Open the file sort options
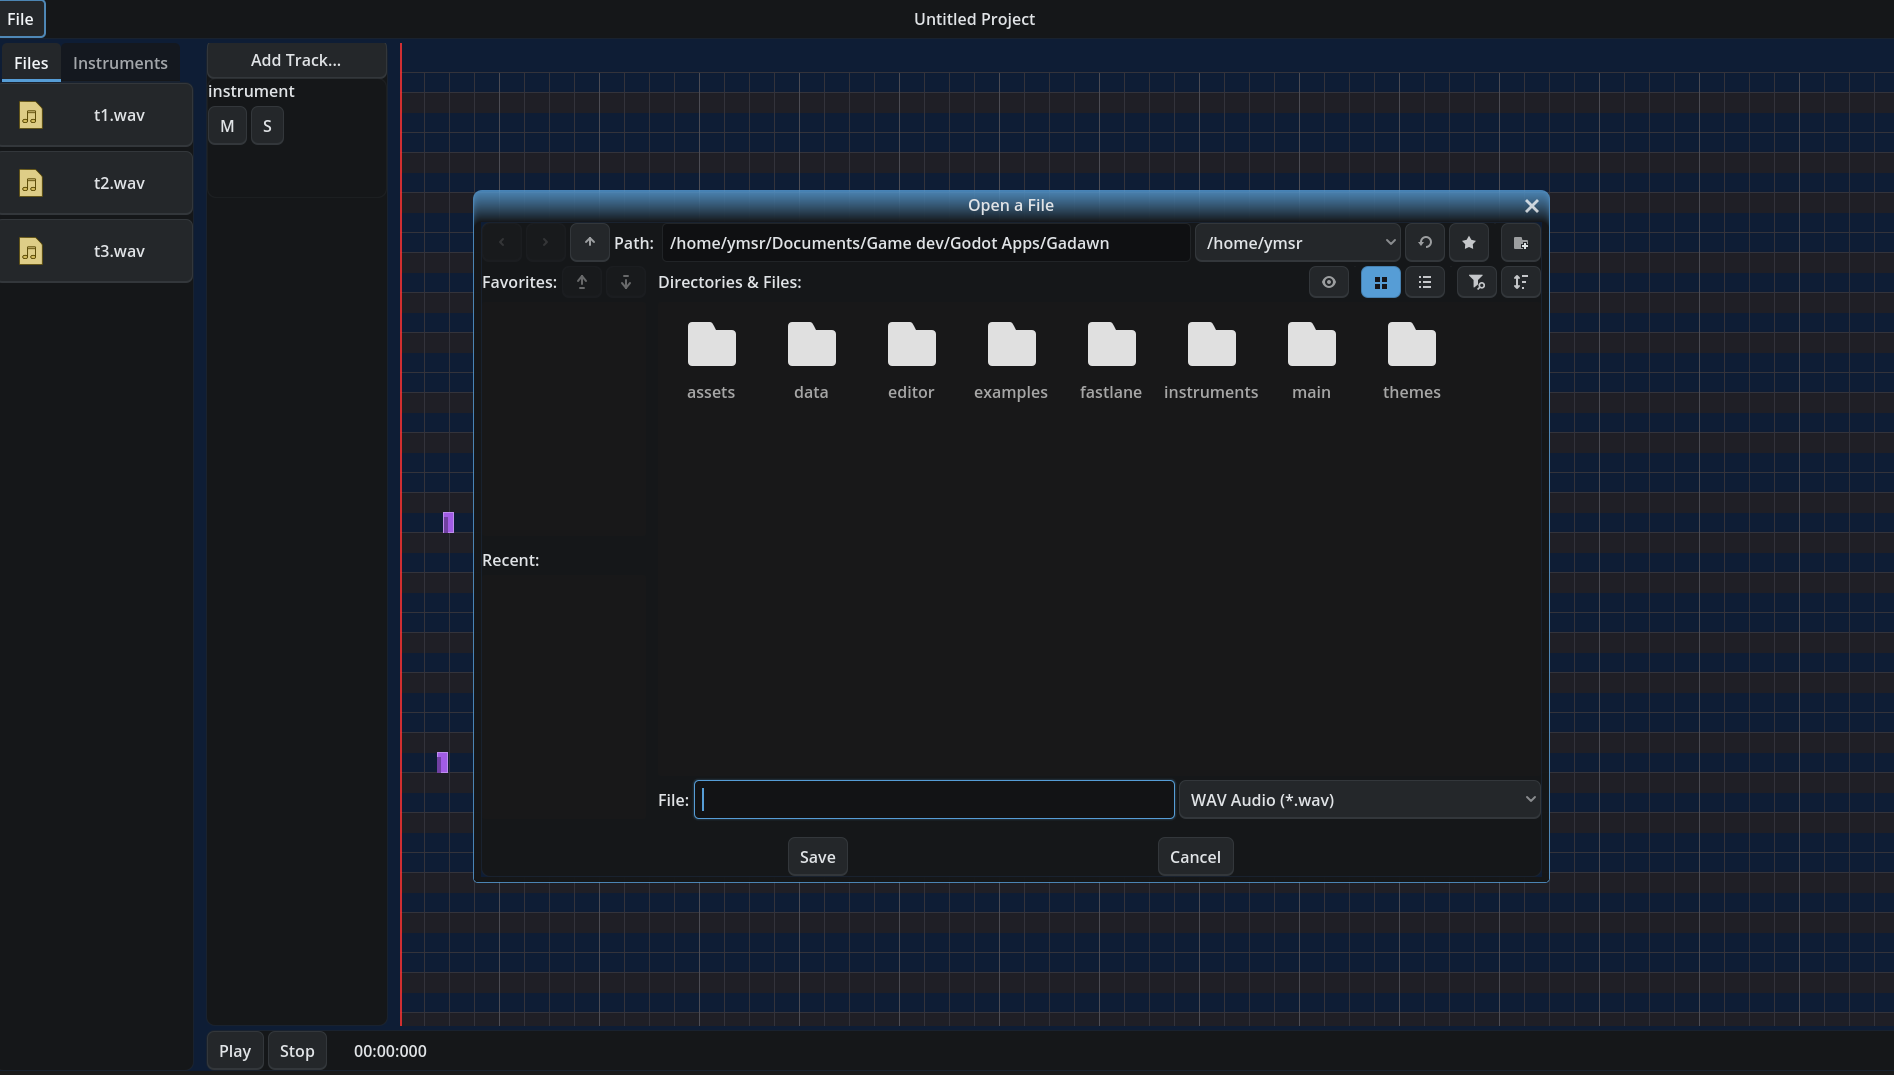 coord(1521,282)
